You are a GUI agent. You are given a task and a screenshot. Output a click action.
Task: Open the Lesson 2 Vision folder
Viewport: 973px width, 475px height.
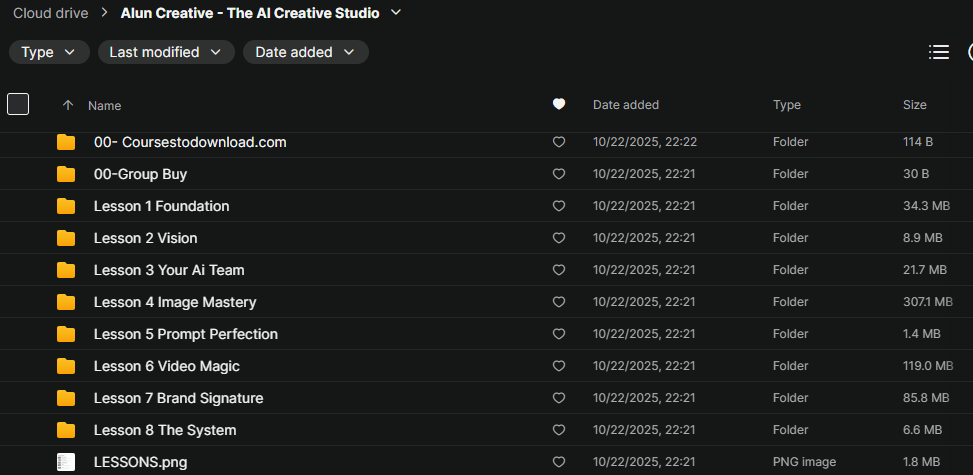pos(145,238)
